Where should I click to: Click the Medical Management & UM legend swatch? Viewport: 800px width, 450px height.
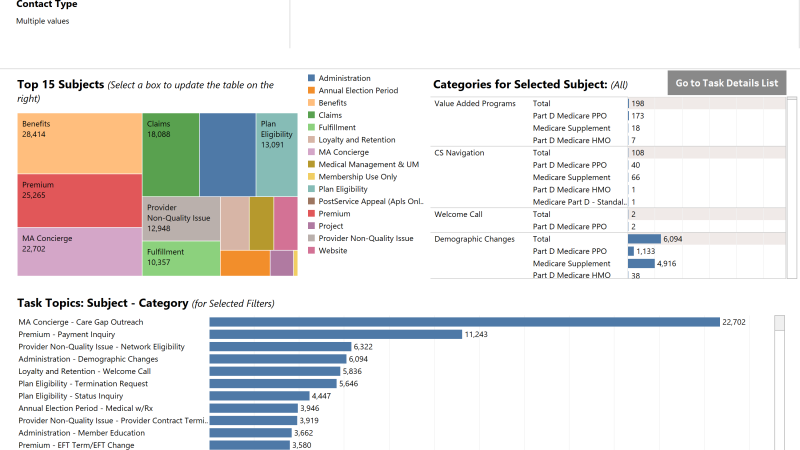click(x=311, y=164)
